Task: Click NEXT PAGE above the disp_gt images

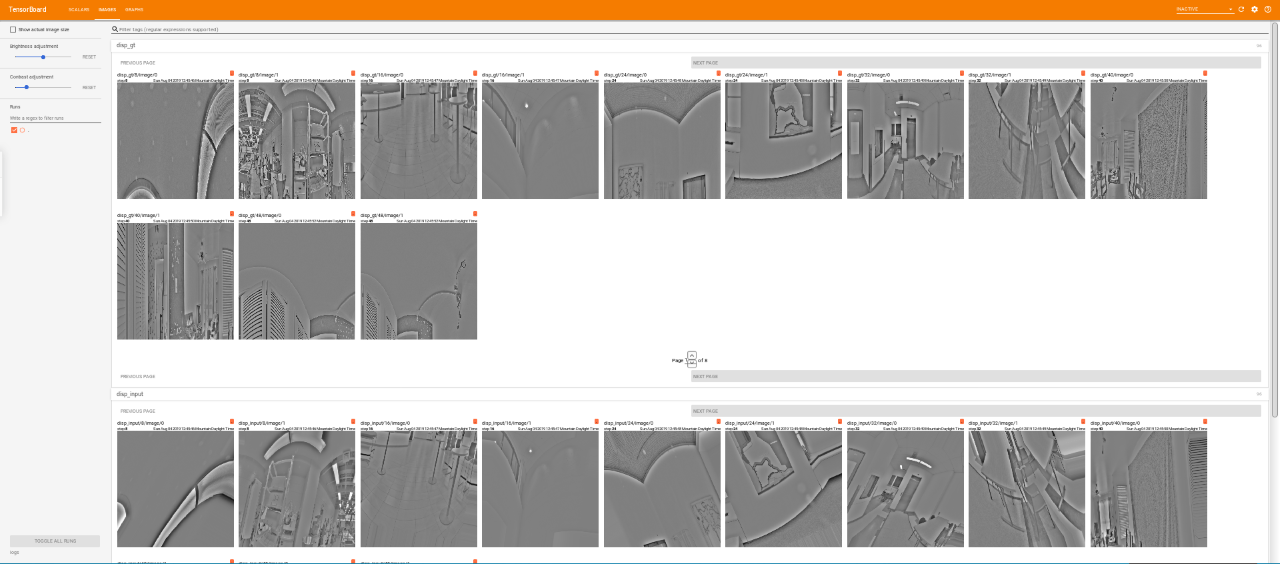Action: [977, 62]
